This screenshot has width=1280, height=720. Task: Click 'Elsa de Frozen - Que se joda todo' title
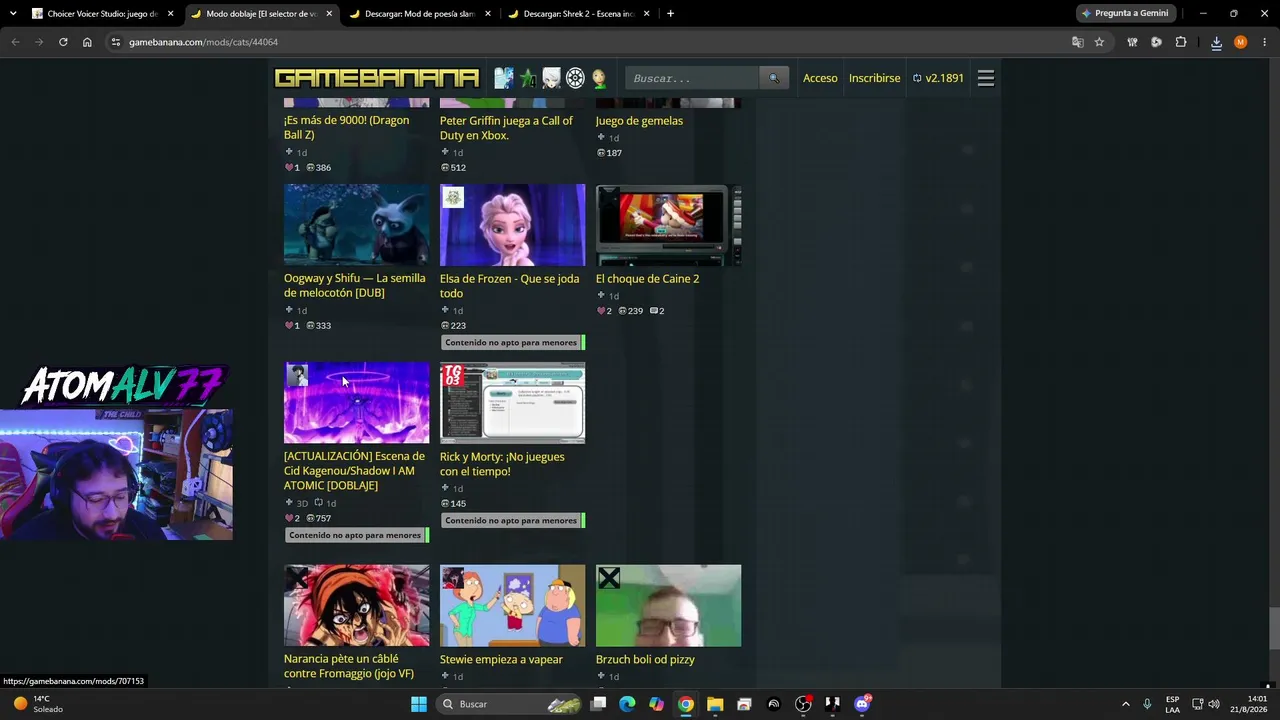tap(509, 286)
